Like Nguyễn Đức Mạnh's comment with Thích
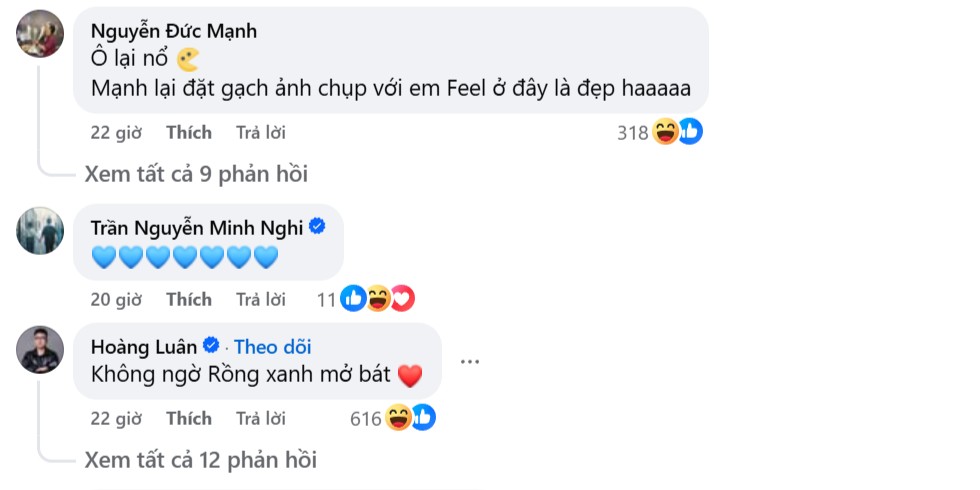 point(189,132)
